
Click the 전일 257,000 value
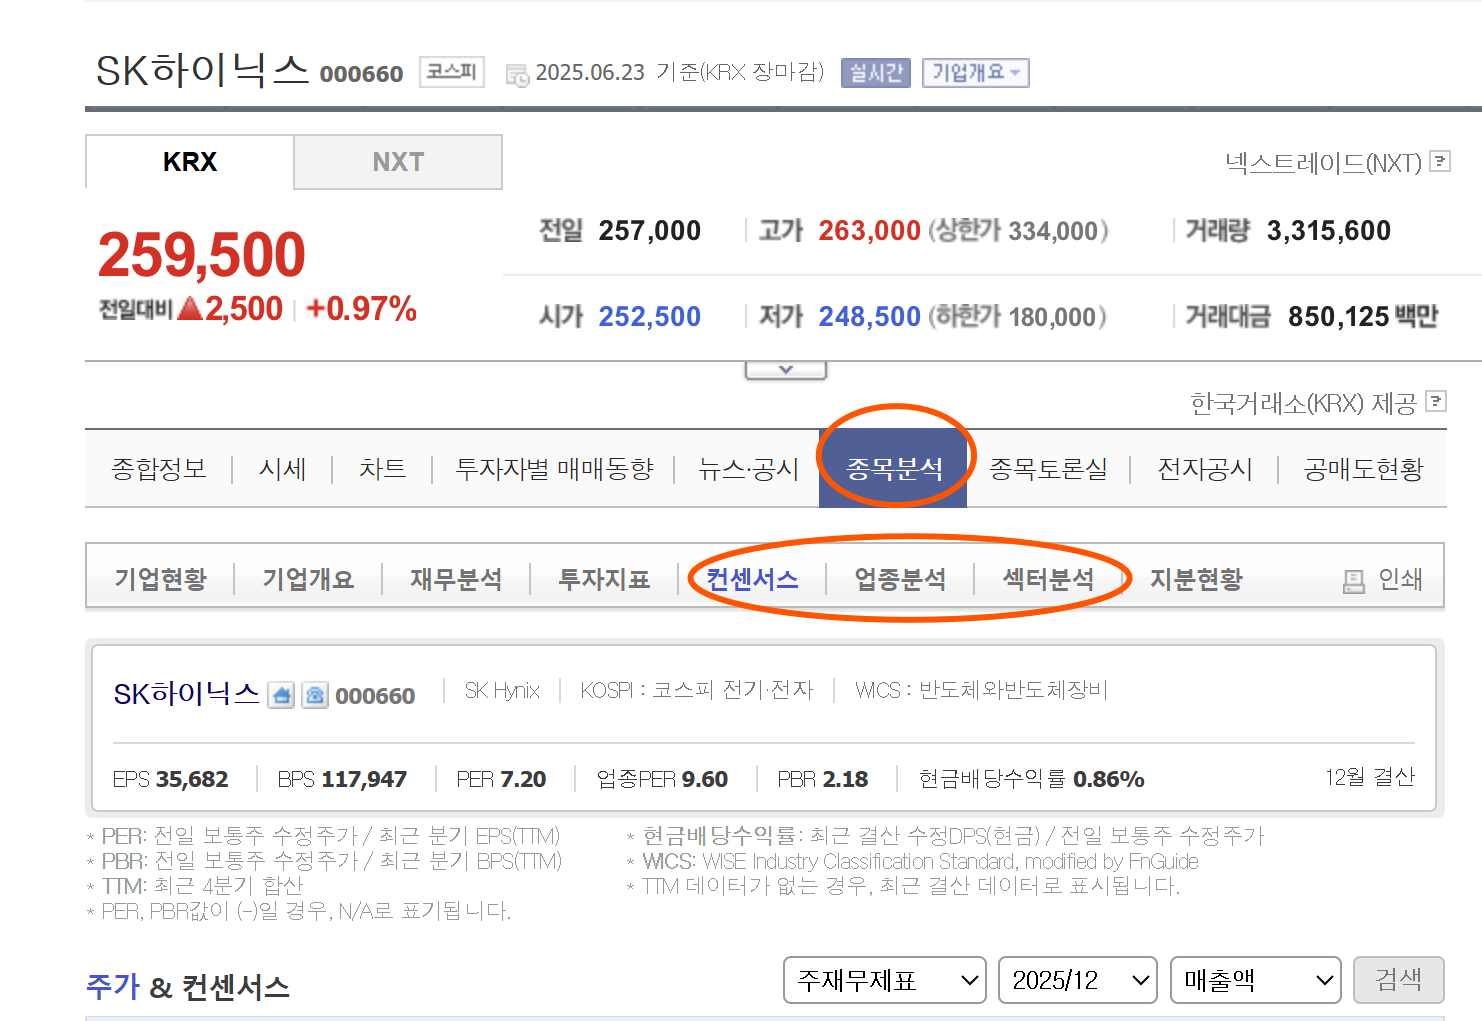click(650, 231)
